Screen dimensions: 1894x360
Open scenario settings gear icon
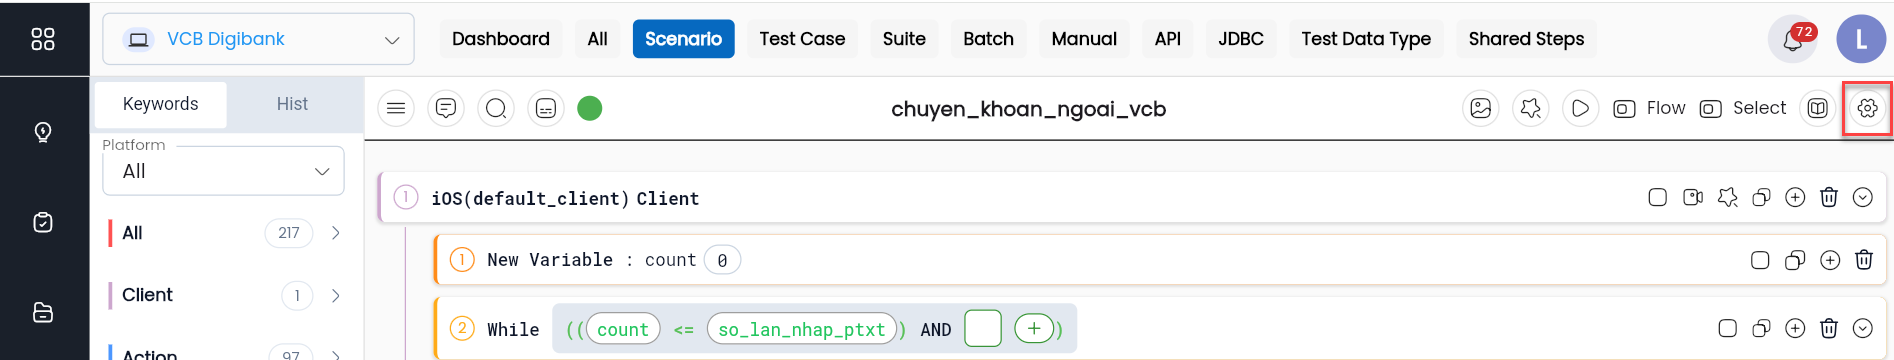pos(1867,108)
